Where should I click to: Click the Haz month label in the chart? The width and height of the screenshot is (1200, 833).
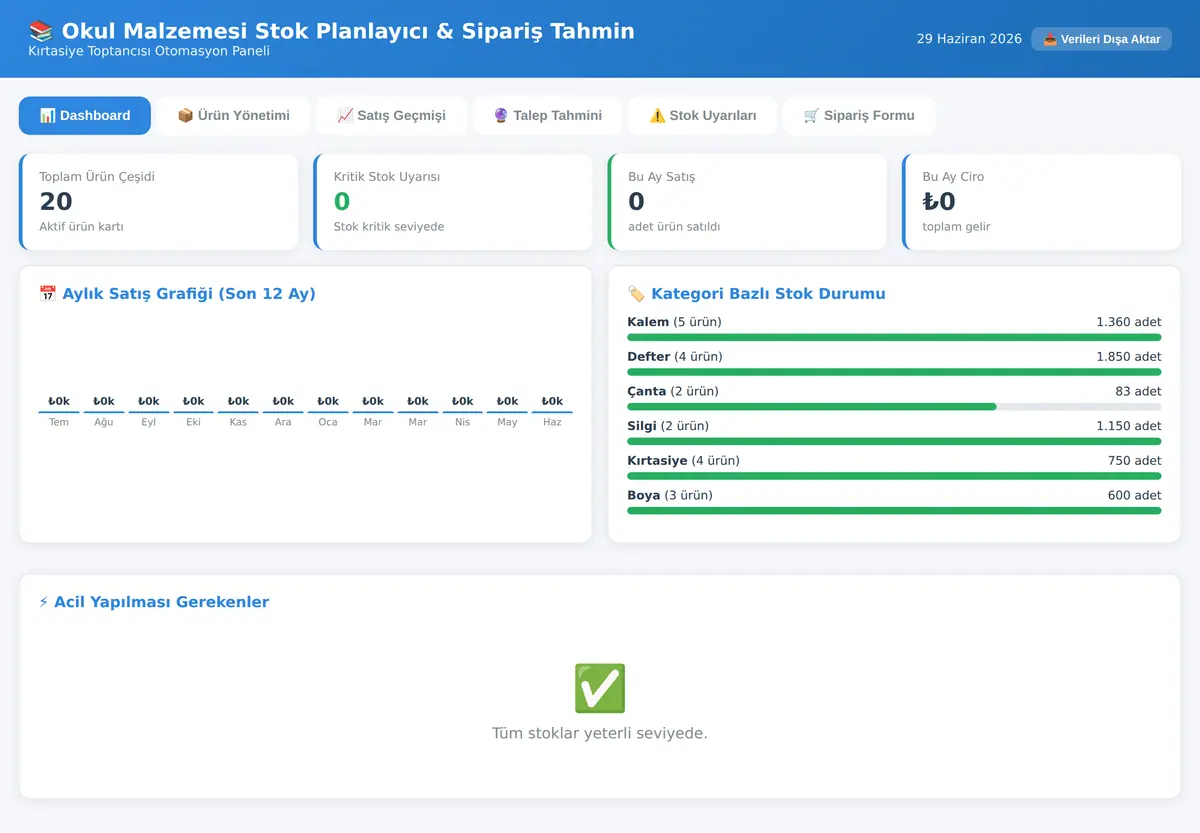click(552, 422)
